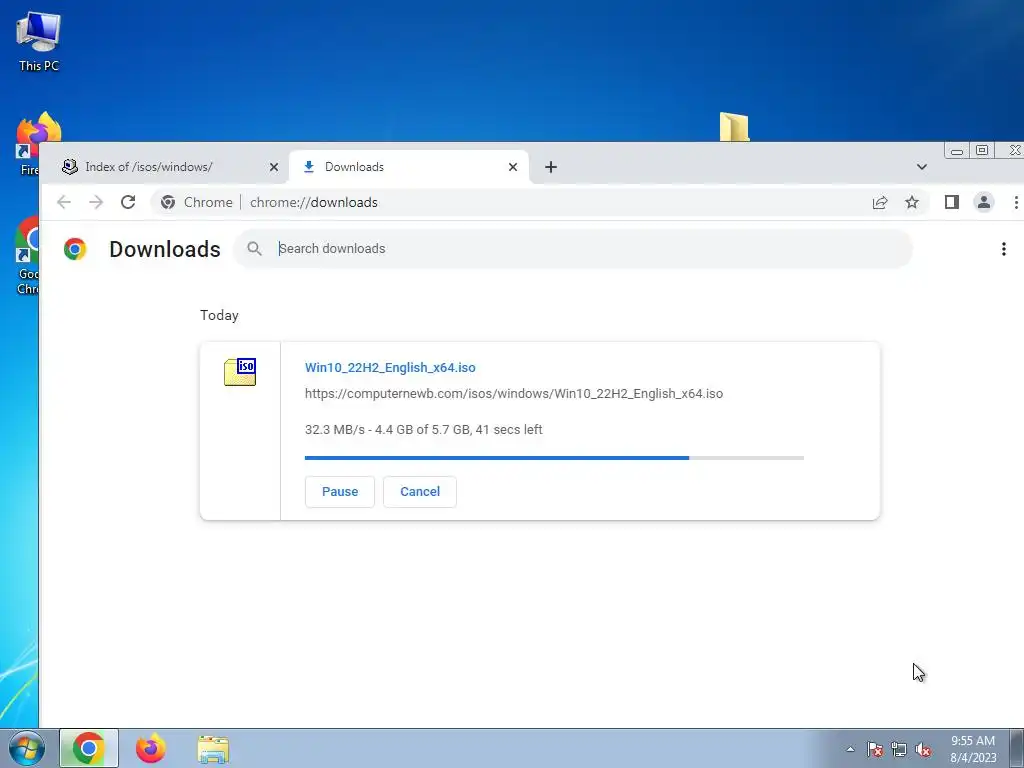This screenshot has width=1024, height=768.
Task: Click the muted volume tray icon
Action: click(x=923, y=749)
